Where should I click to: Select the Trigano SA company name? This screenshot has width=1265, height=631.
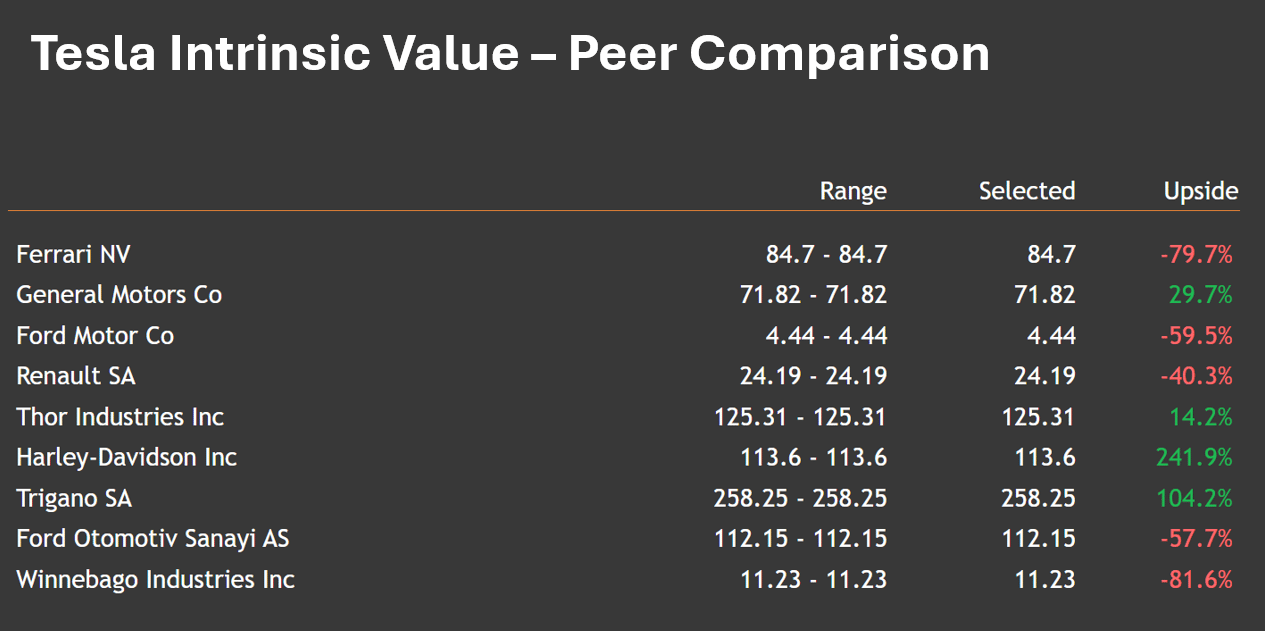click(74, 498)
